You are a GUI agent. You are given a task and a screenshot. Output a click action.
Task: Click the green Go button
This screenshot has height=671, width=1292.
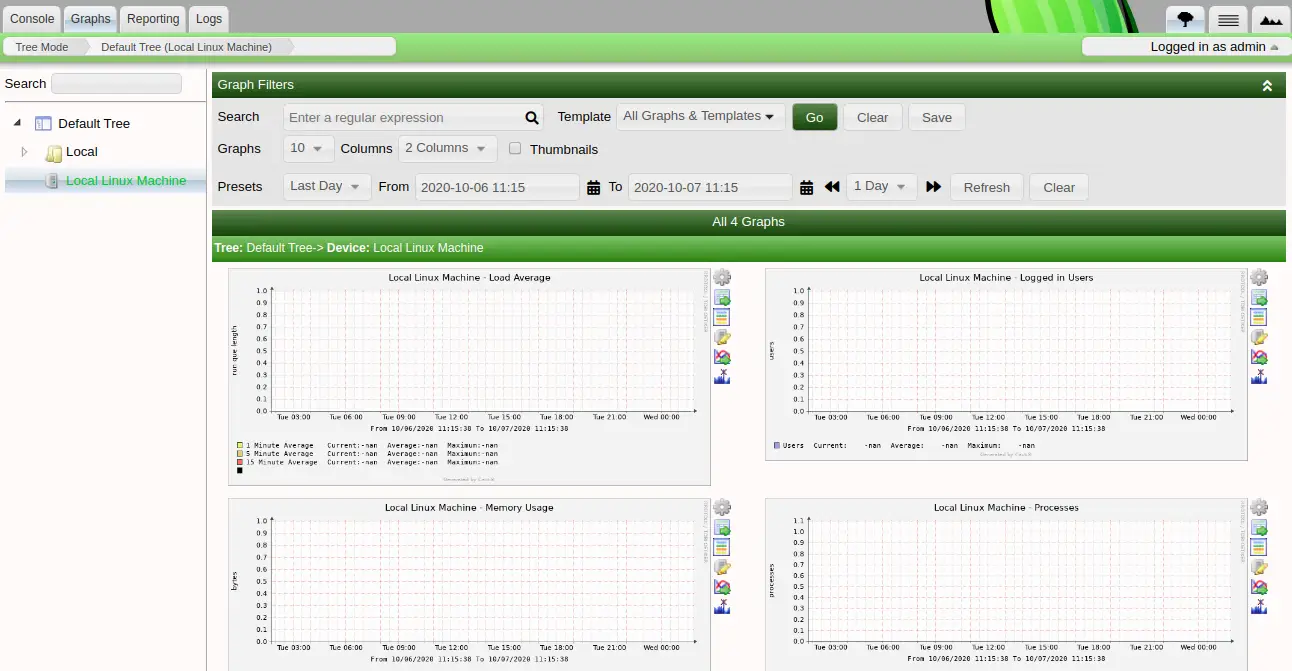pos(815,117)
